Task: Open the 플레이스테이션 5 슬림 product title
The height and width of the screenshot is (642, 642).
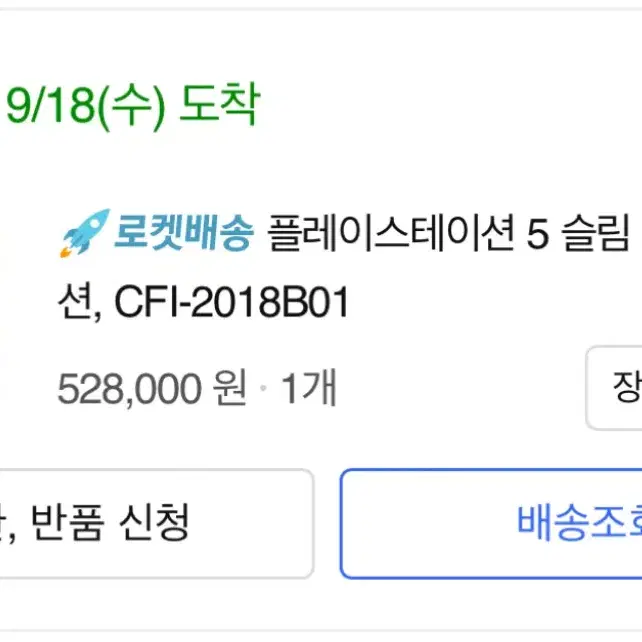Action: (x=448, y=233)
